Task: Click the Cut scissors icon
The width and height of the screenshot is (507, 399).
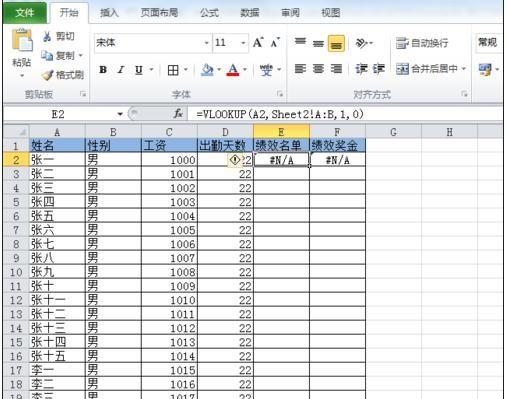Action: pos(47,36)
